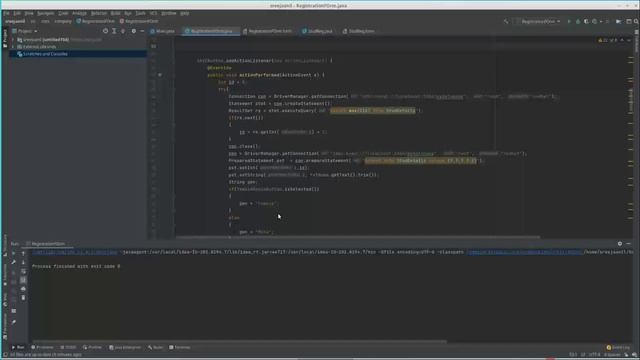Open the Profiler tool window button
This screenshot has height=360, width=640.
pos(92,347)
